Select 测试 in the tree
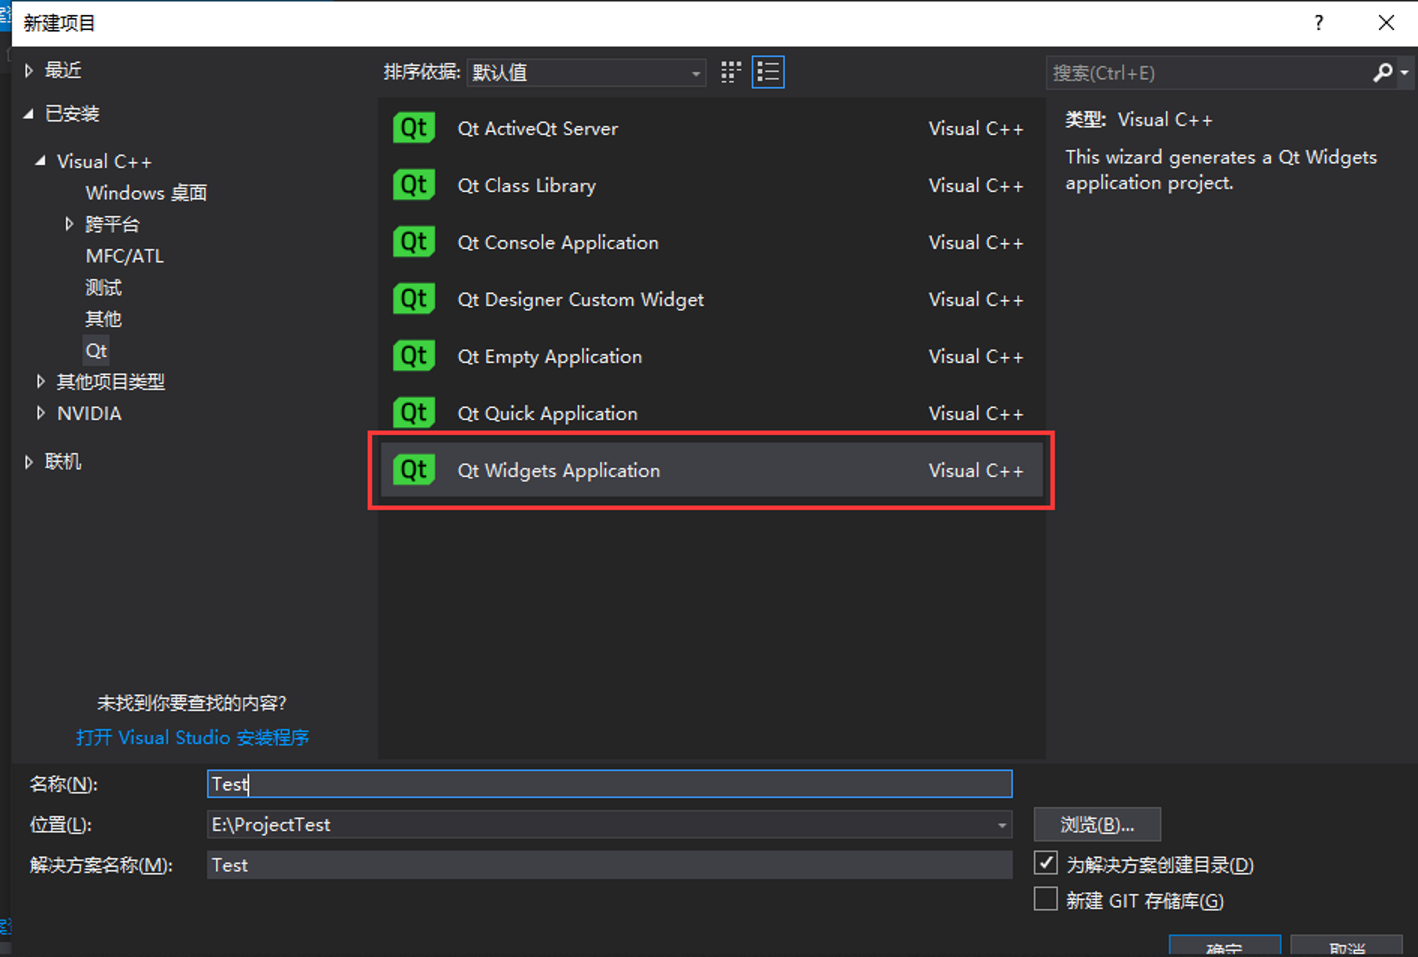 click(103, 288)
